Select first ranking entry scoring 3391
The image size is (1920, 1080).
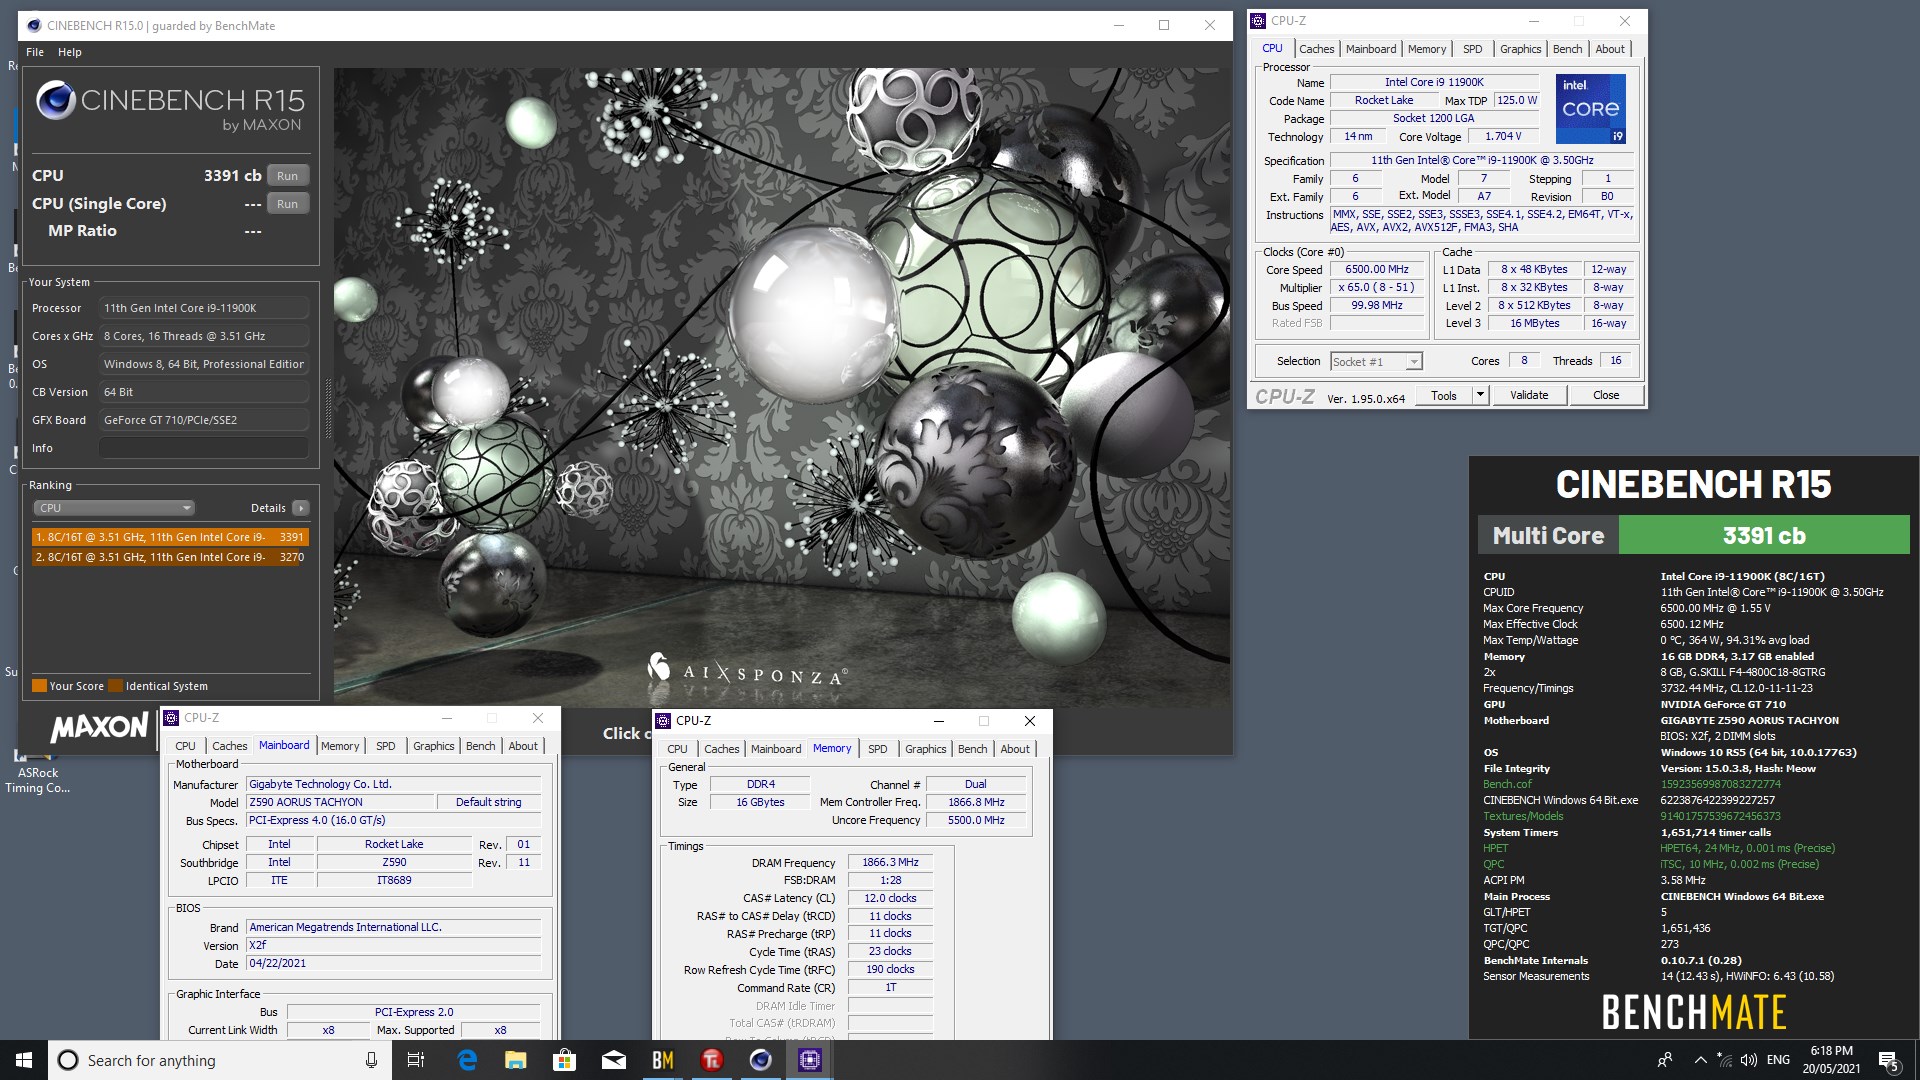(169, 537)
